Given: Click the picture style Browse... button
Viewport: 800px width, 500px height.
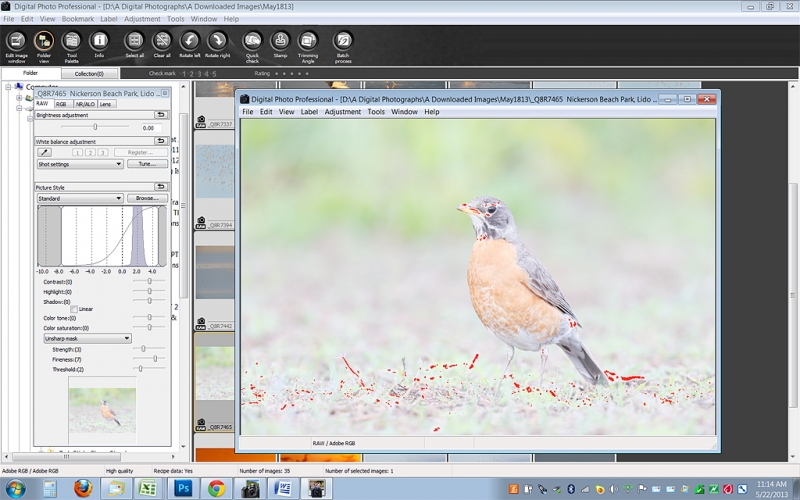Looking at the screenshot, I should tap(147, 198).
